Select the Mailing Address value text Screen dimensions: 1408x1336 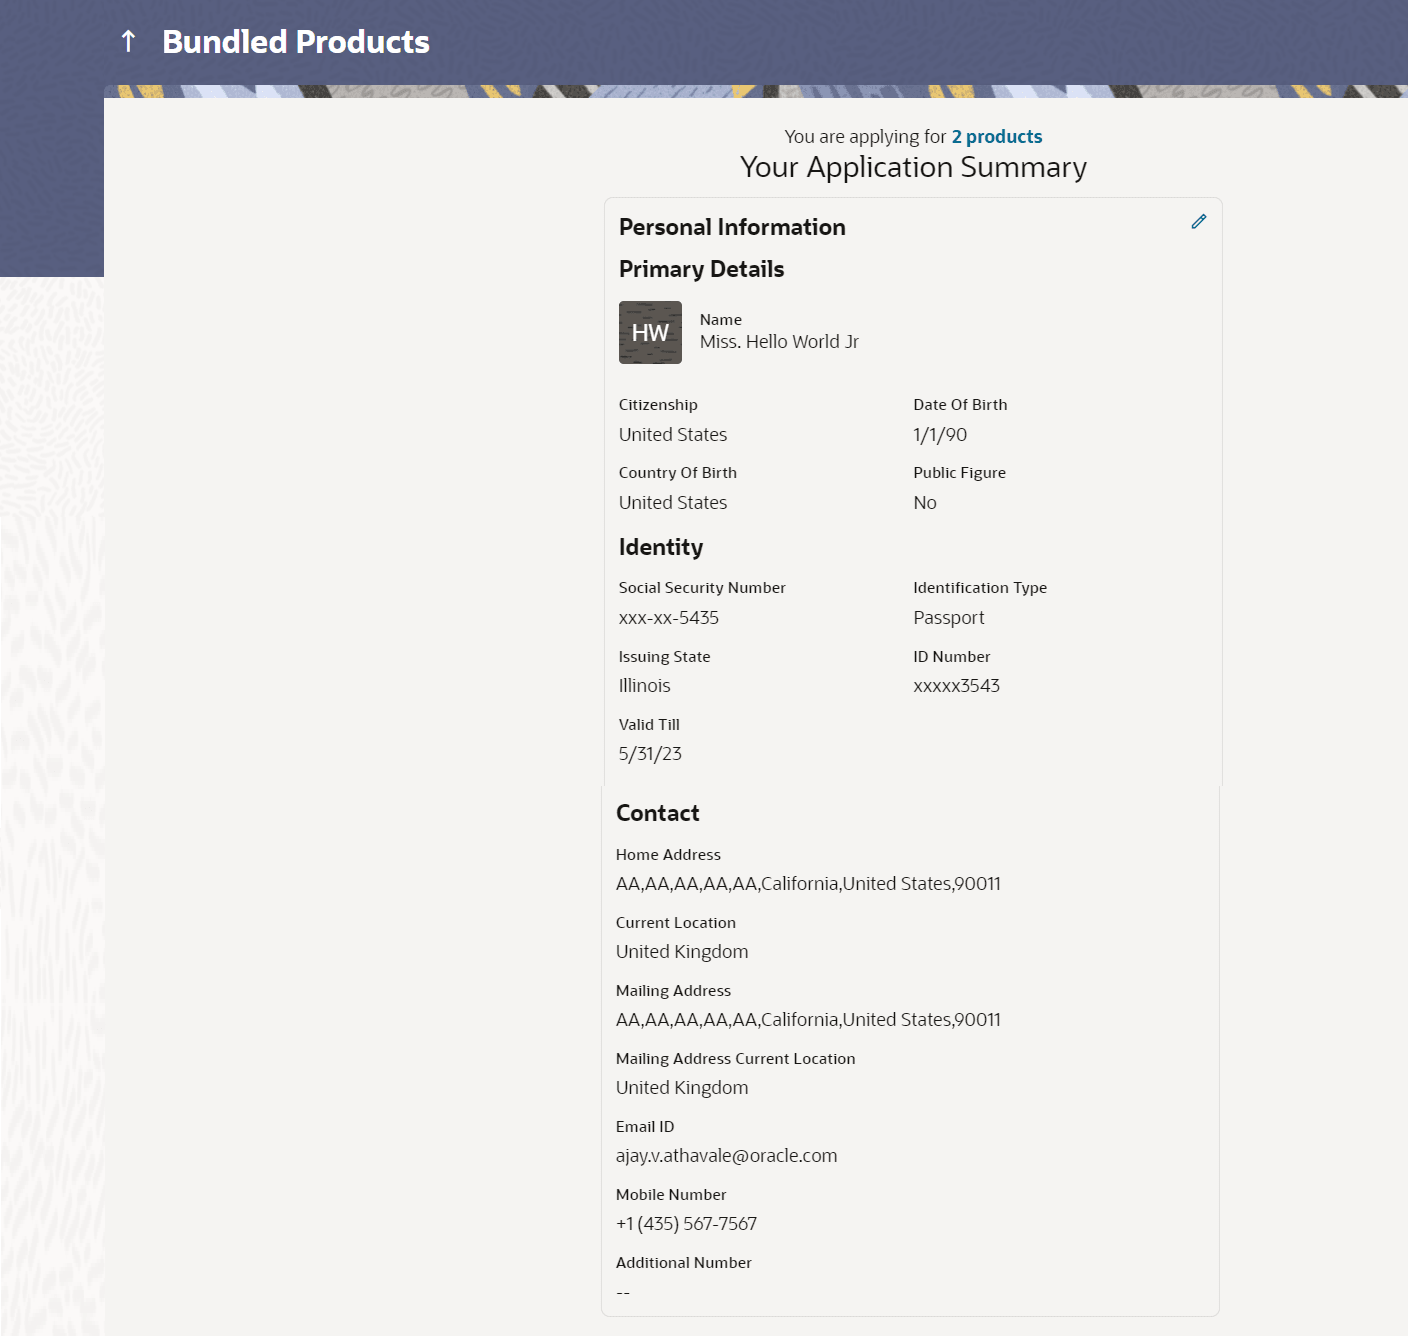pos(808,1020)
